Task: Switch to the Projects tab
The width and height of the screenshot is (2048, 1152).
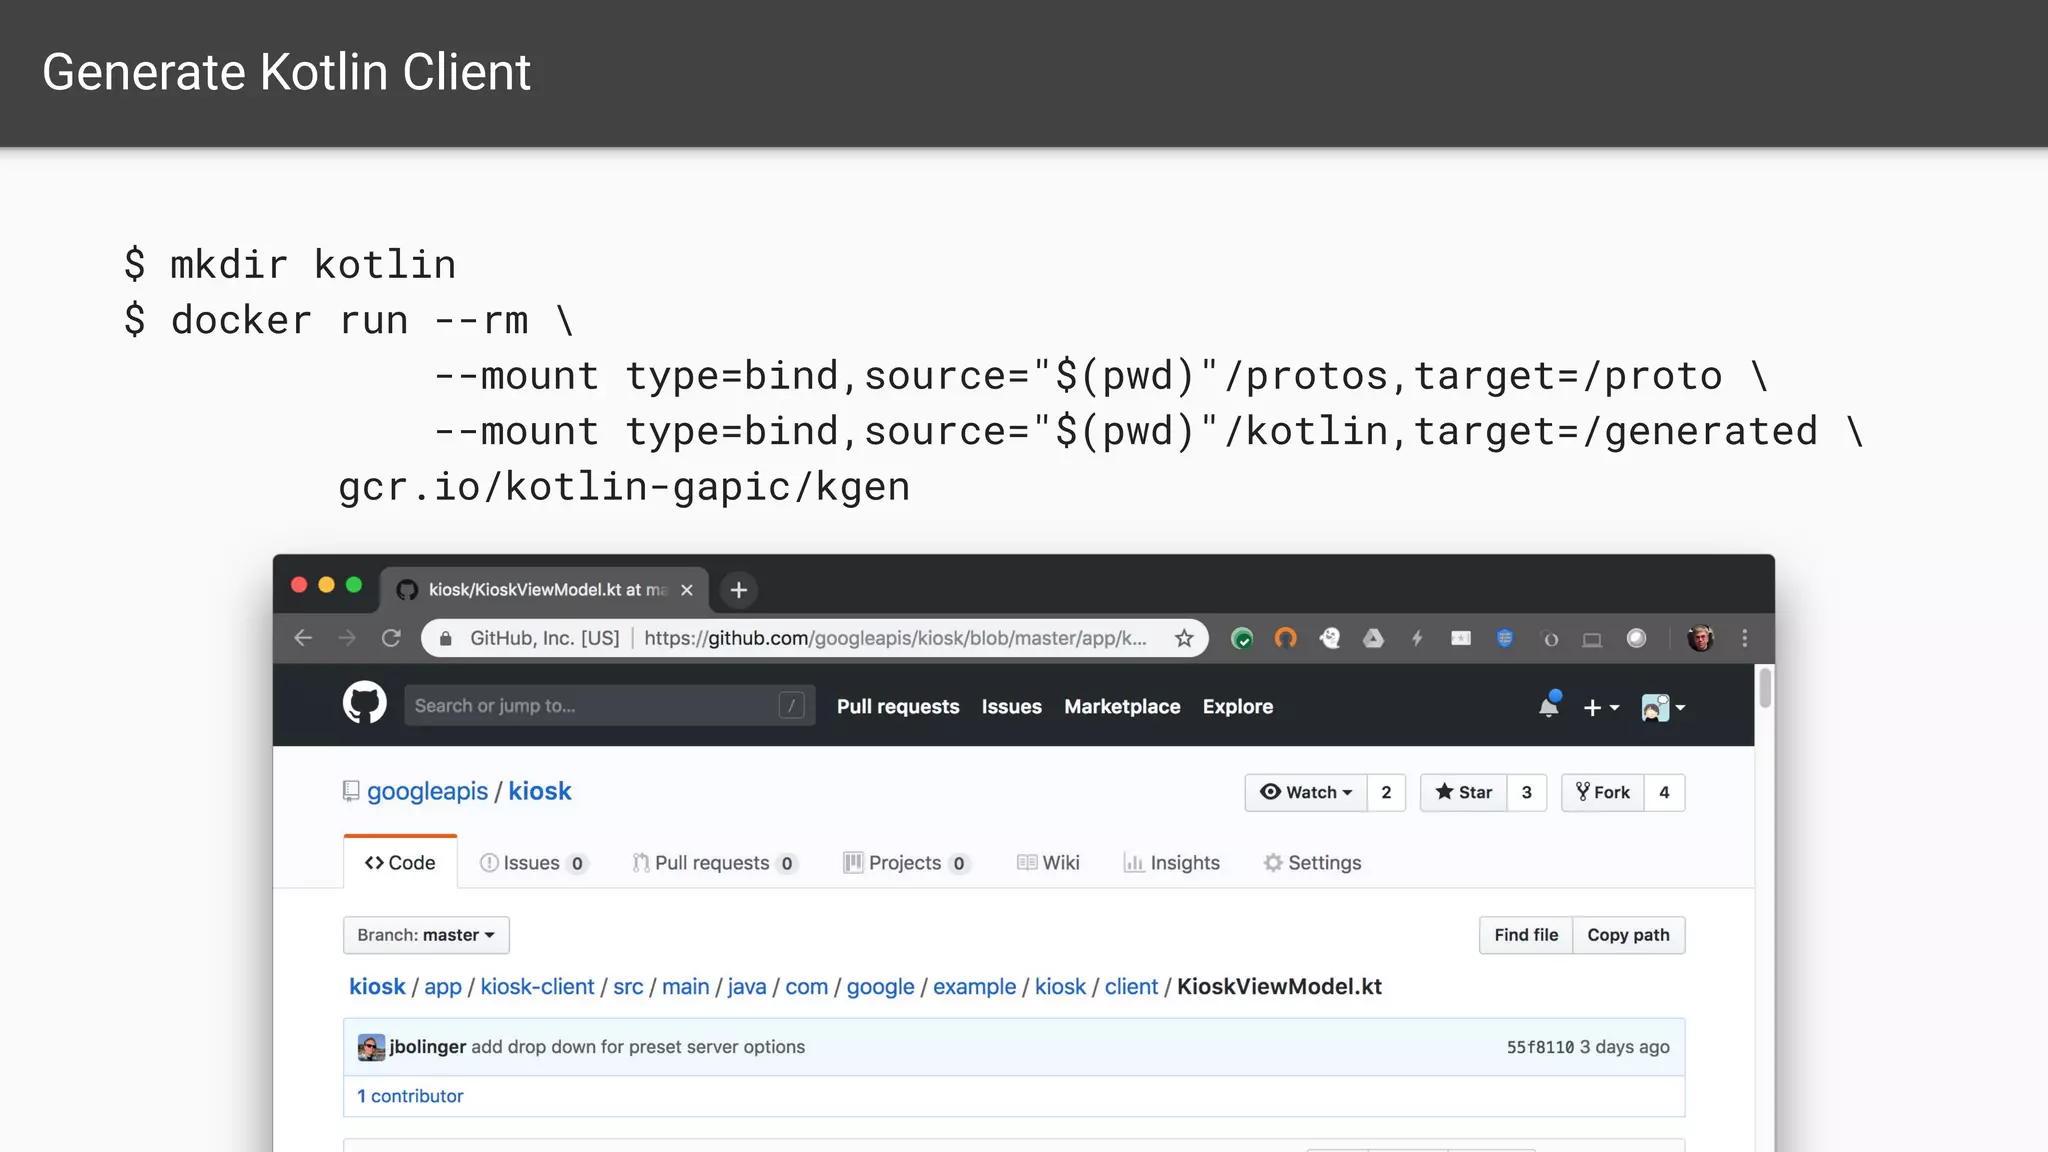Action: (x=906, y=863)
